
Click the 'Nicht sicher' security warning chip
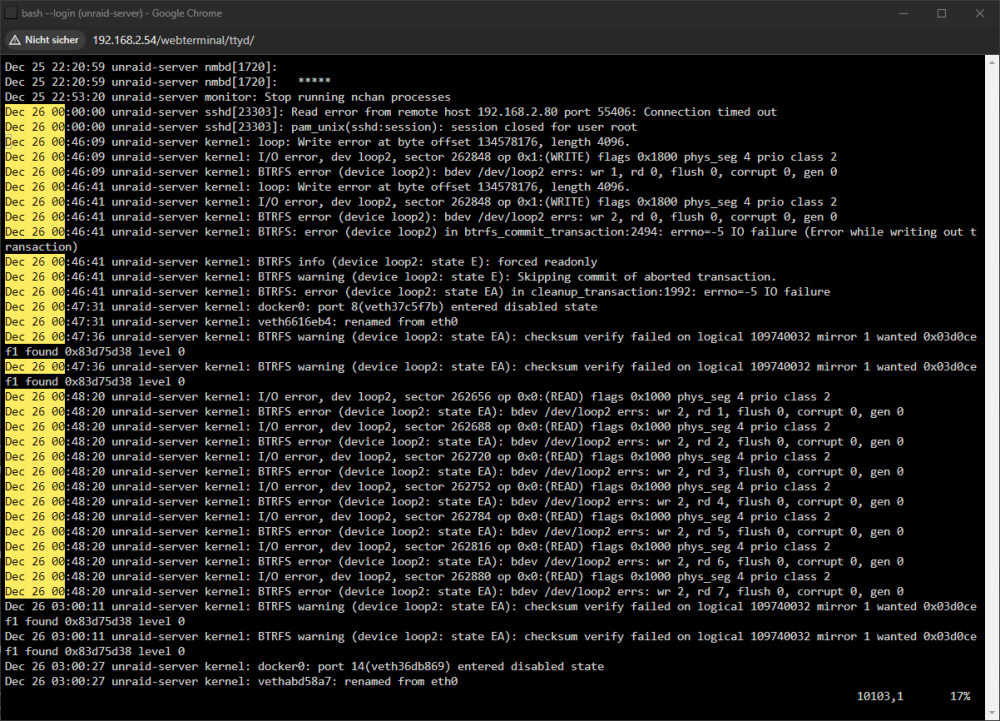coord(45,40)
